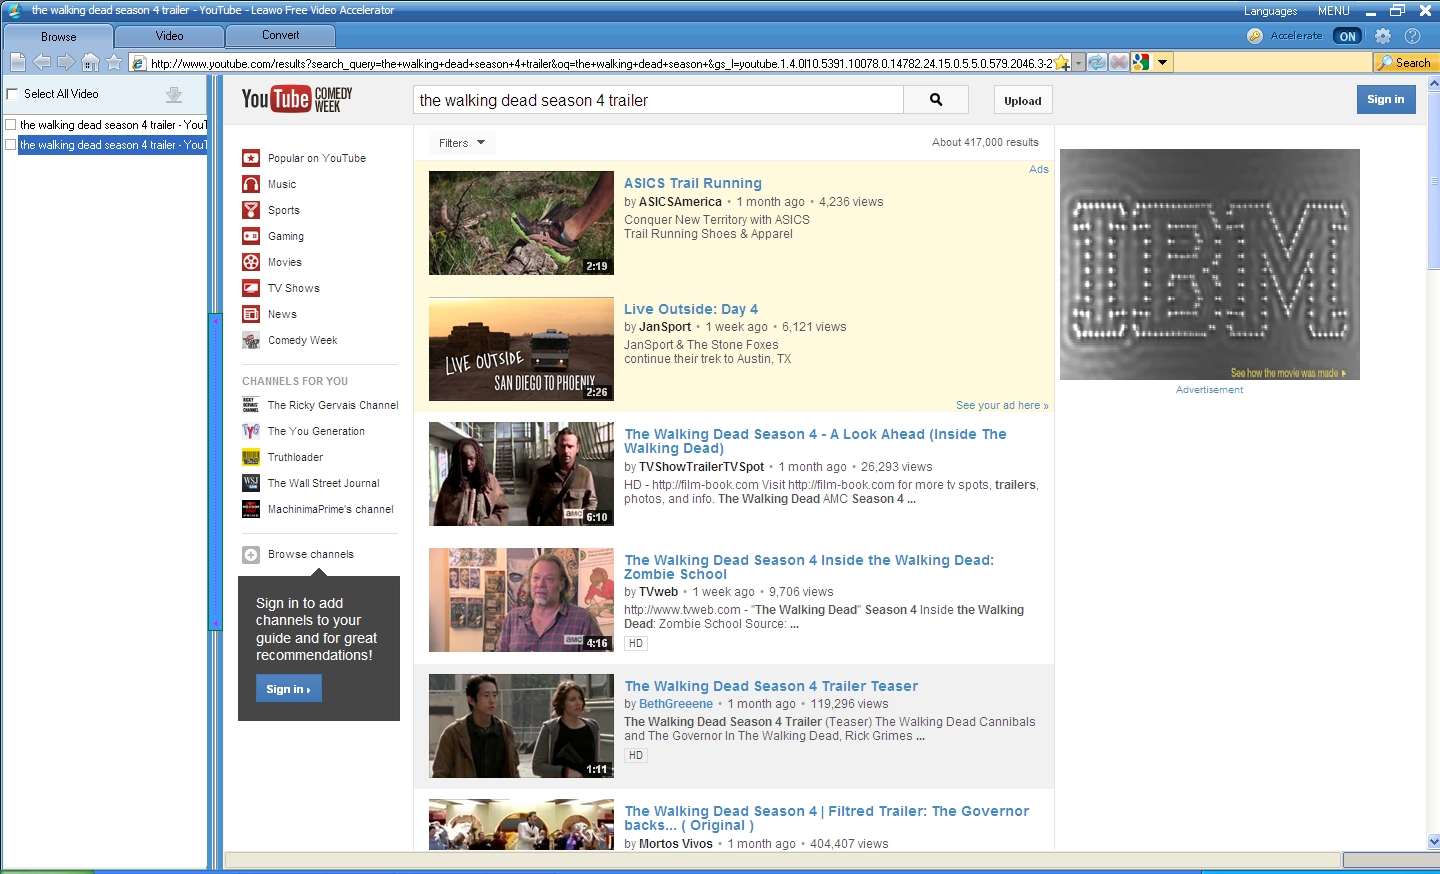The height and width of the screenshot is (874, 1440).
Task: Open the MENU item in title bar
Action: click(x=1333, y=11)
